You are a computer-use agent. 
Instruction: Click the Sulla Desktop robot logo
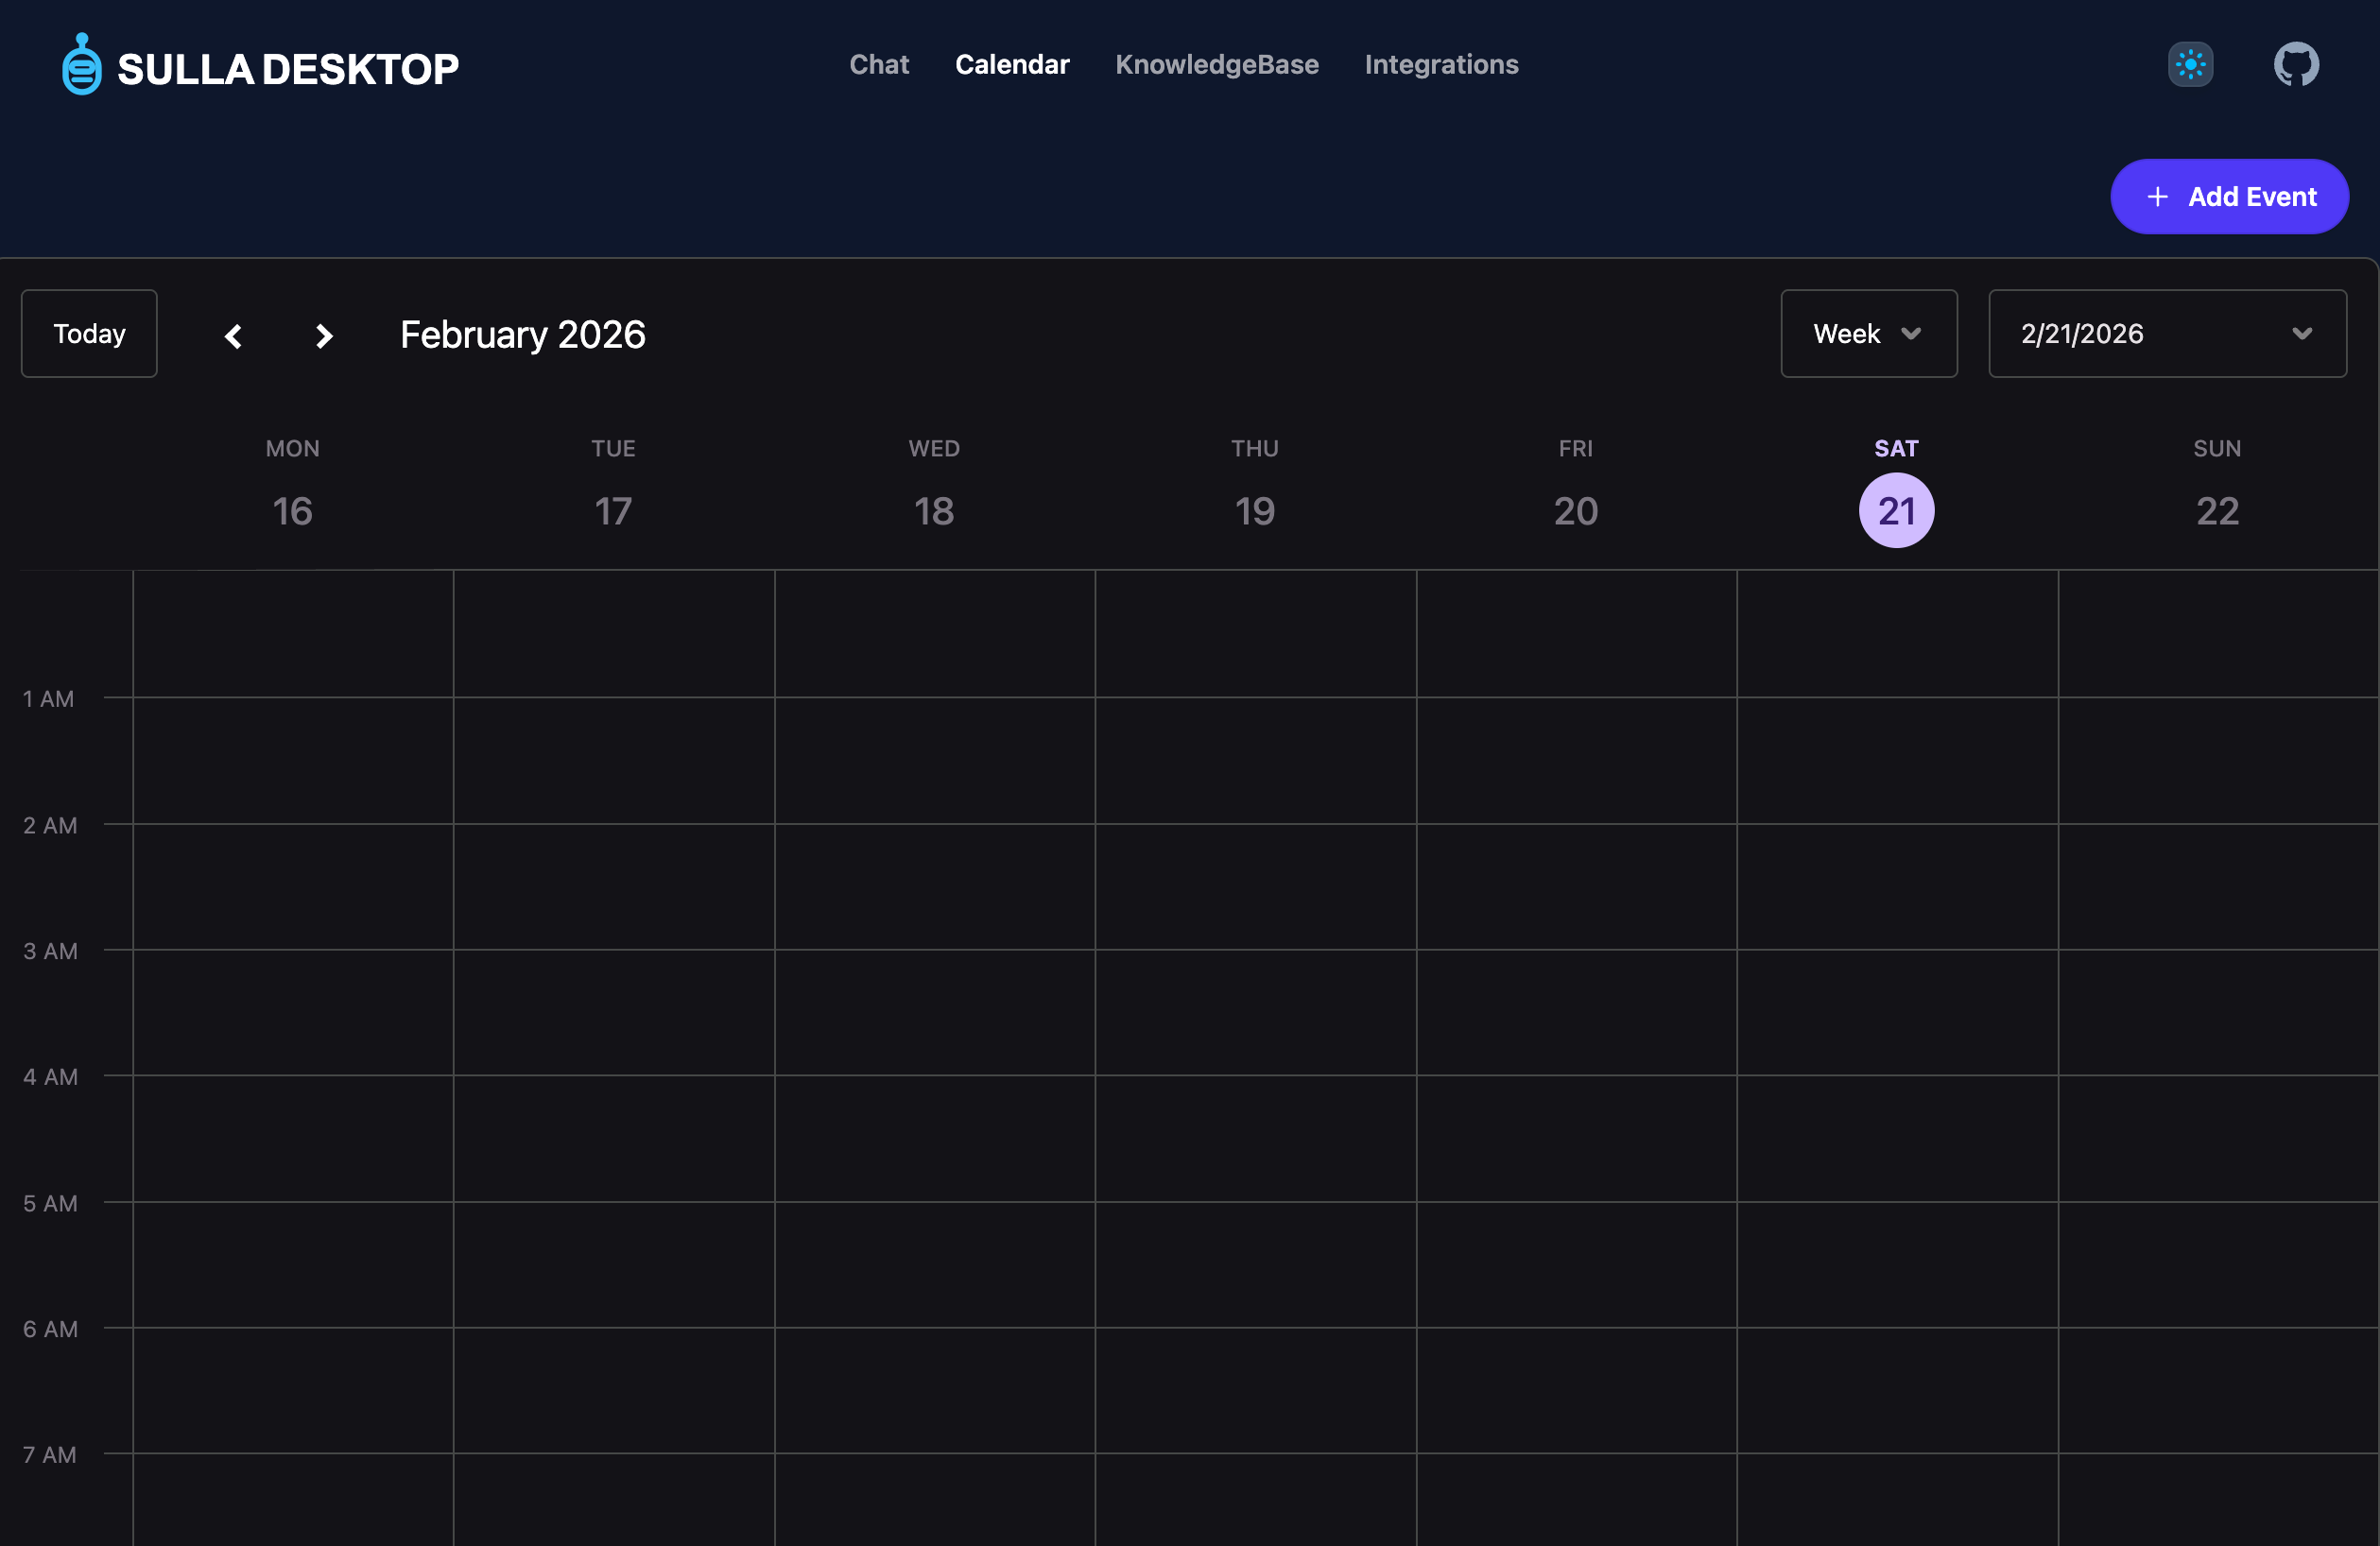[x=82, y=63]
